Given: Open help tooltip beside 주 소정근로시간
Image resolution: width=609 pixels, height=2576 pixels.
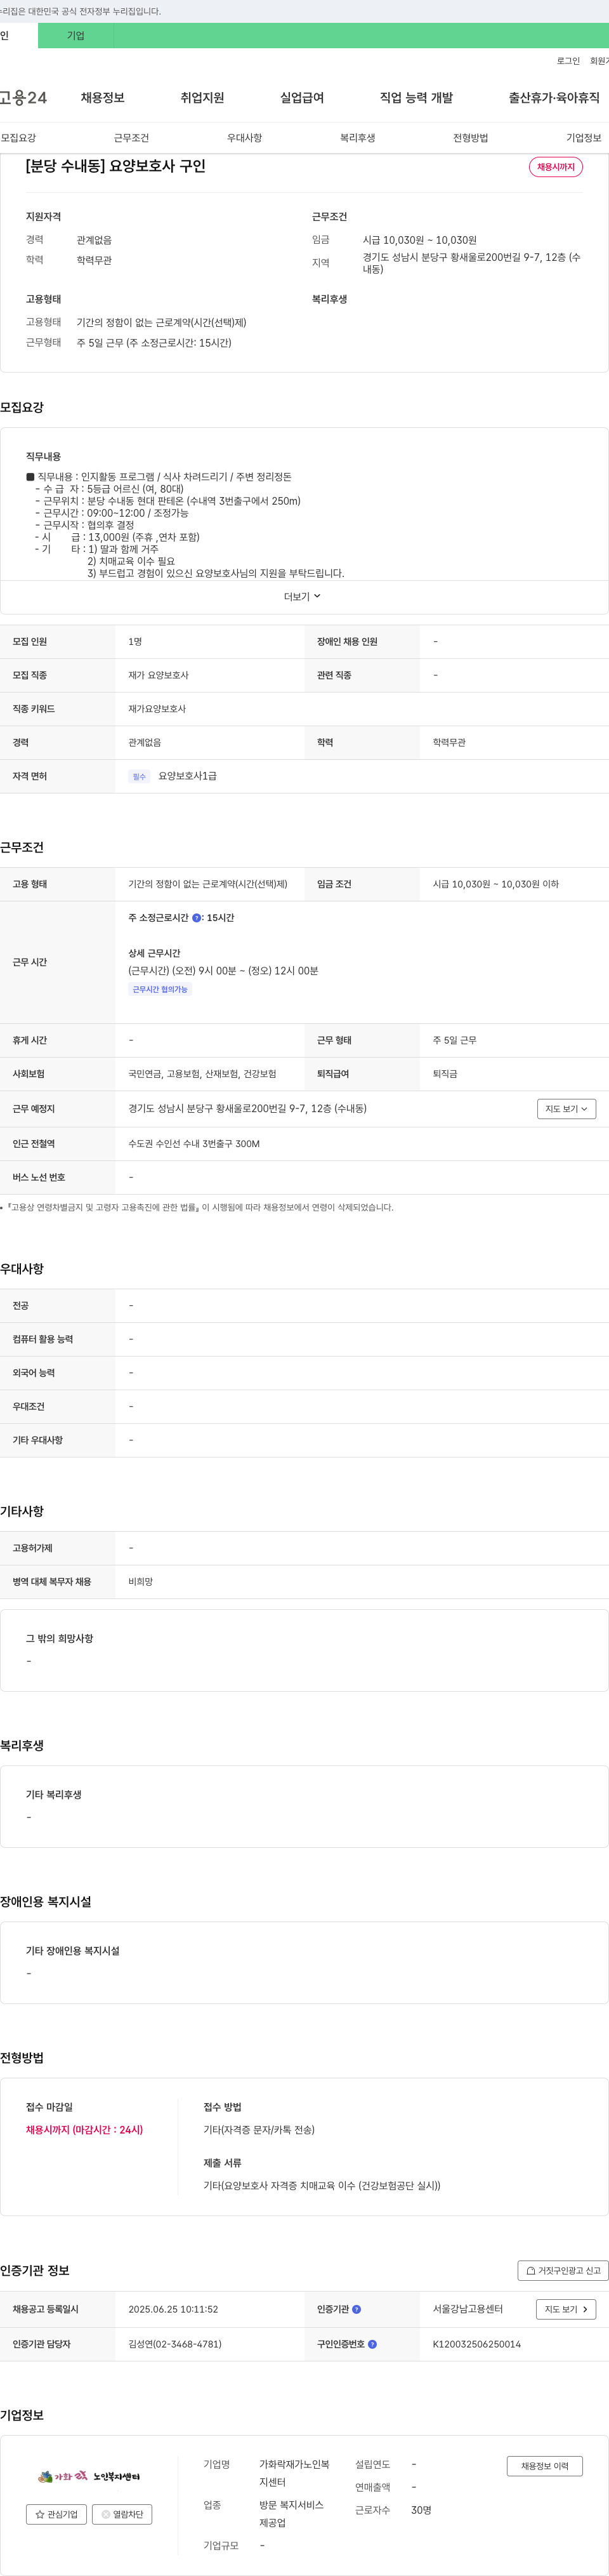Looking at the screenshot, I should point(197,918).
